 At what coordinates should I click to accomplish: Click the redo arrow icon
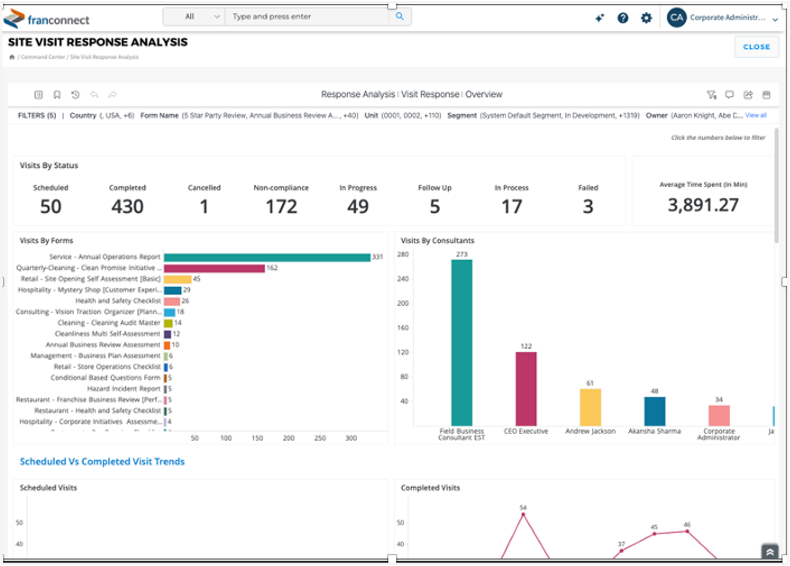pos(112,95)
